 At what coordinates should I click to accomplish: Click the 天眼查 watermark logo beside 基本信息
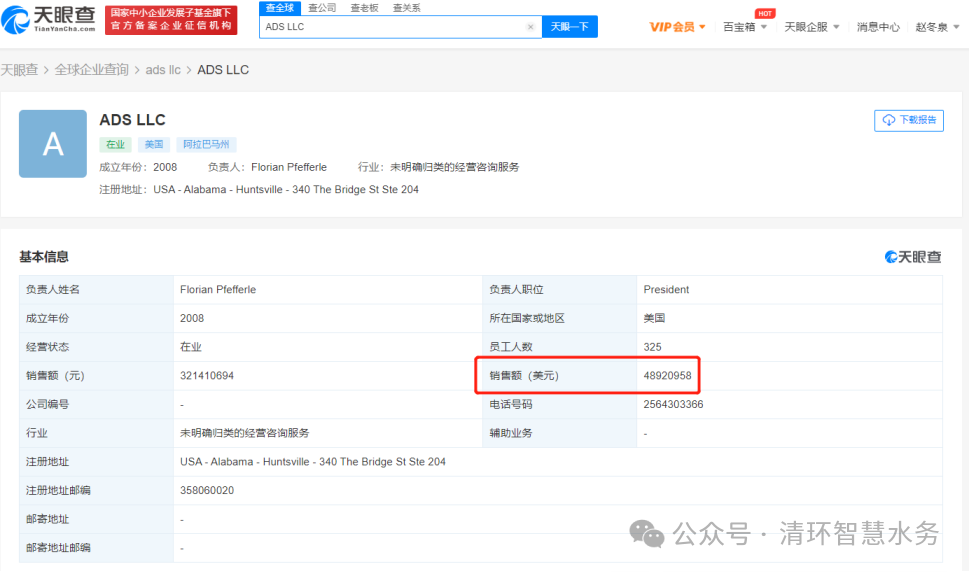[x=913, y=257]
